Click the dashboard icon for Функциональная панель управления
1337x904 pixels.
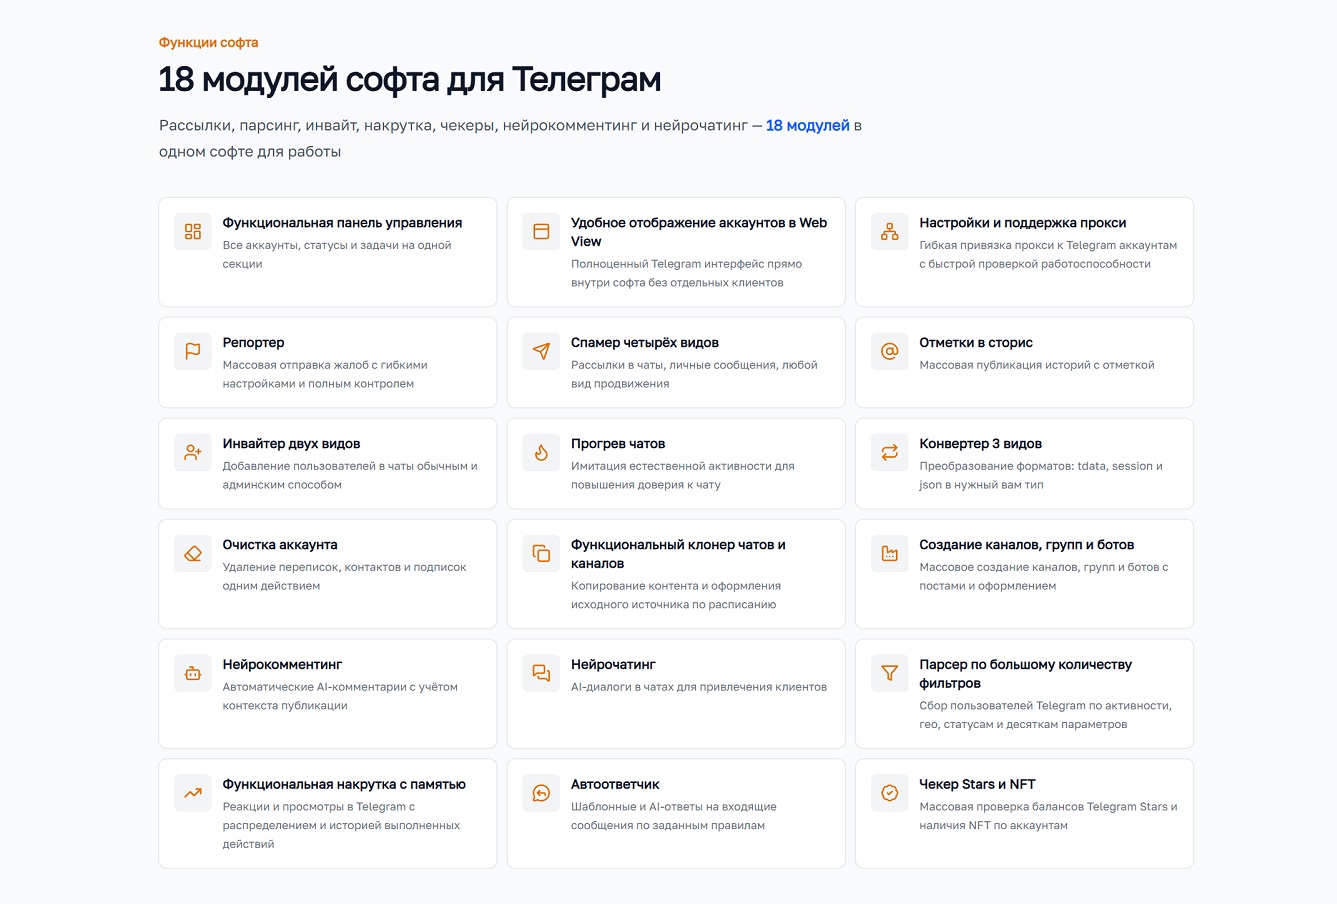[x=193, y=231]
